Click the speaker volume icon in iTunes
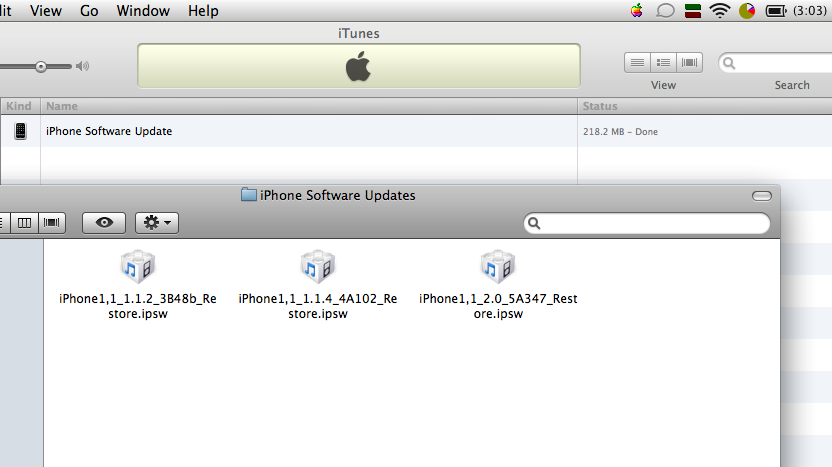 (82, 66)
